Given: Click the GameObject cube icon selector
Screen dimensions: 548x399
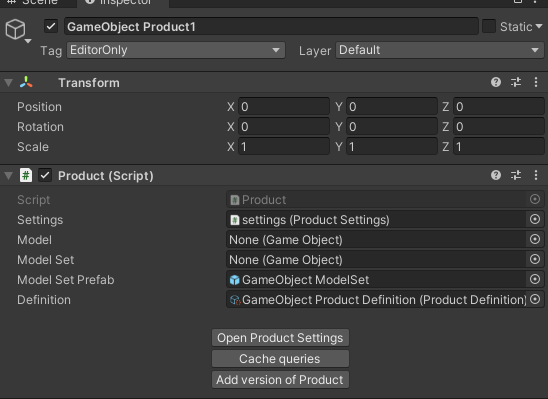Looking at the screenshot, I should [17, 31].
